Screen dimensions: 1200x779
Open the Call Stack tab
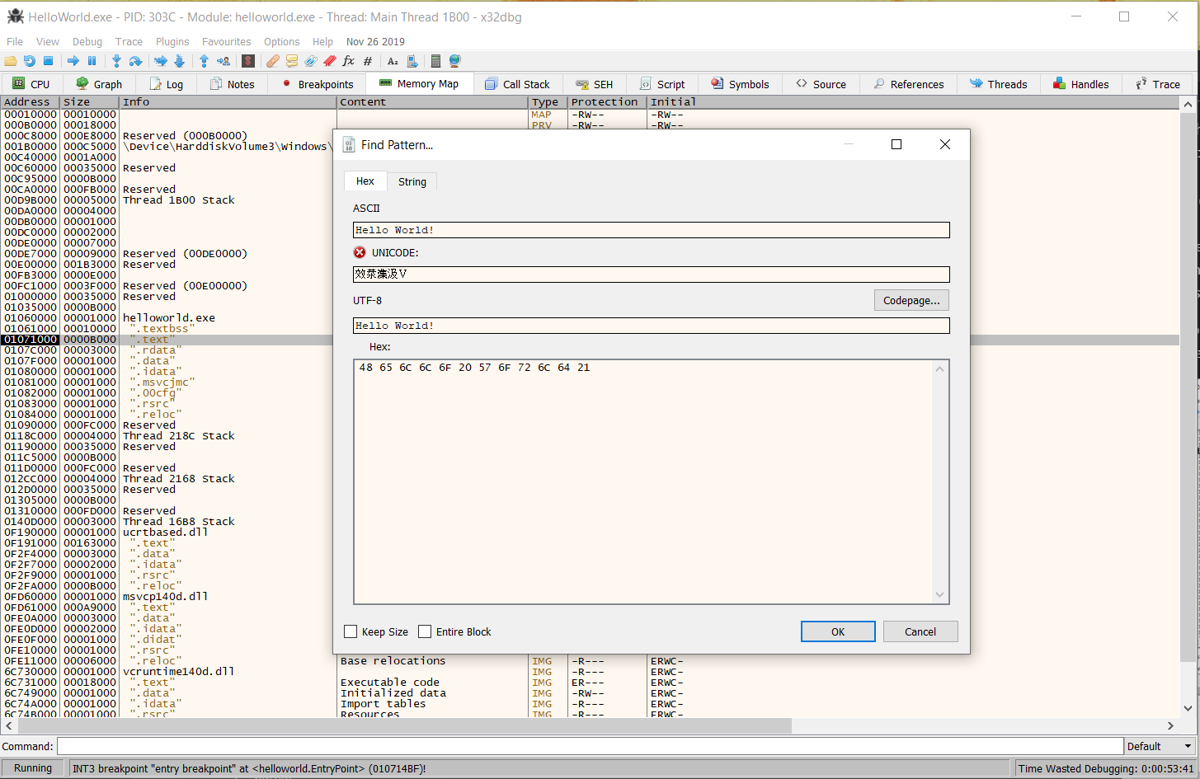pos(517,84)
